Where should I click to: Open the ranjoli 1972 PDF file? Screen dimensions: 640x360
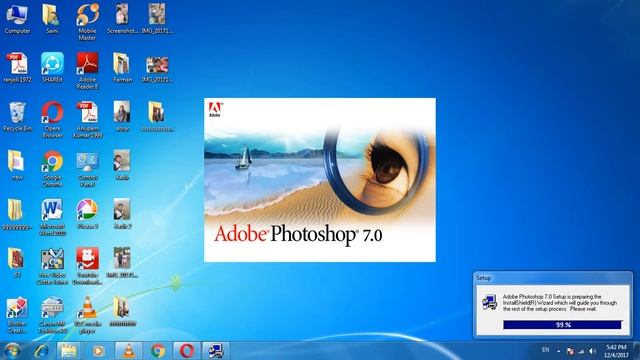(x=17, y=68)
